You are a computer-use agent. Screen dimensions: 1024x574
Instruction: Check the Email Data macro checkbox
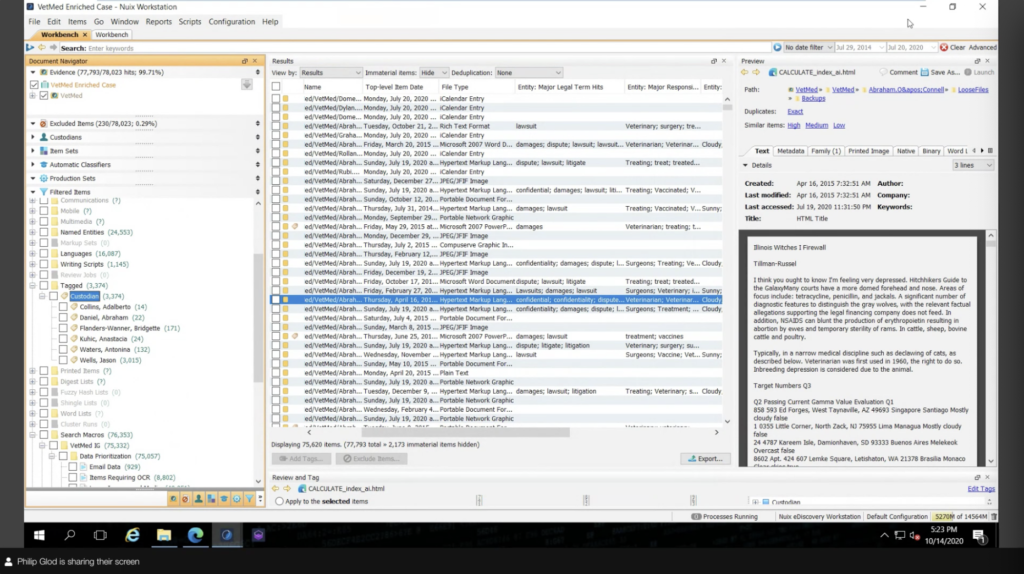(72, 467)
